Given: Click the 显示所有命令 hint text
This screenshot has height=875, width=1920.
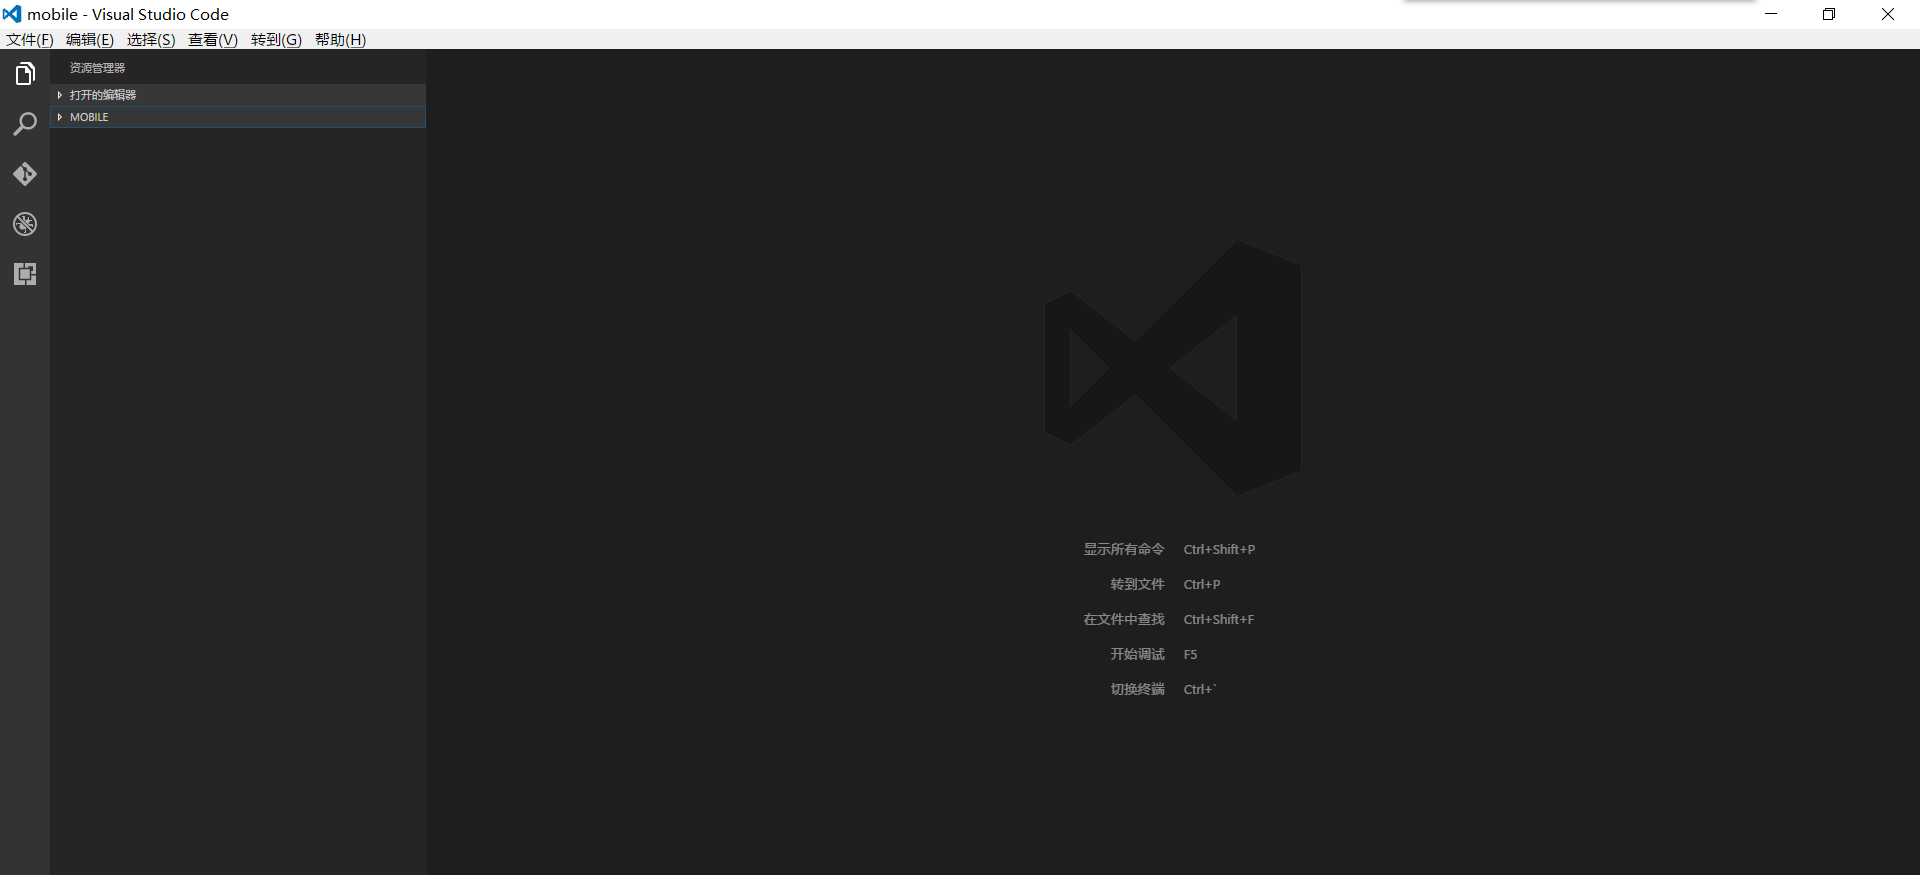Looking at the screenshot, I should pos(1124,549).
